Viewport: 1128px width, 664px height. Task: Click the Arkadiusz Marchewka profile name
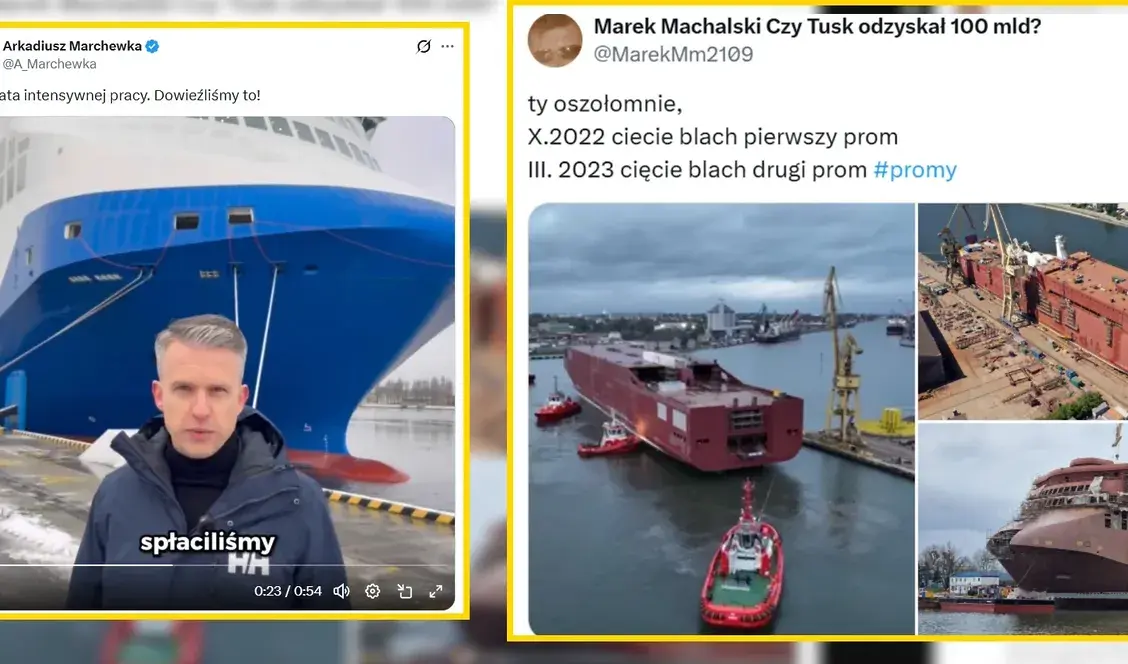point(72,46)
